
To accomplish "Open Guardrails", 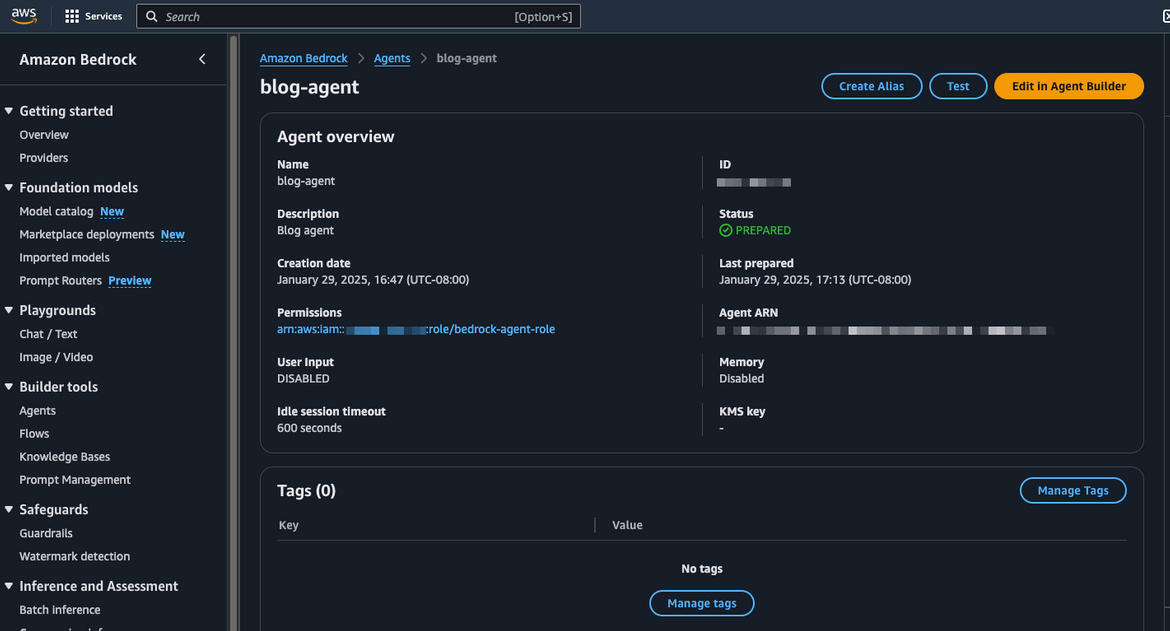I will tap(46, 533).
